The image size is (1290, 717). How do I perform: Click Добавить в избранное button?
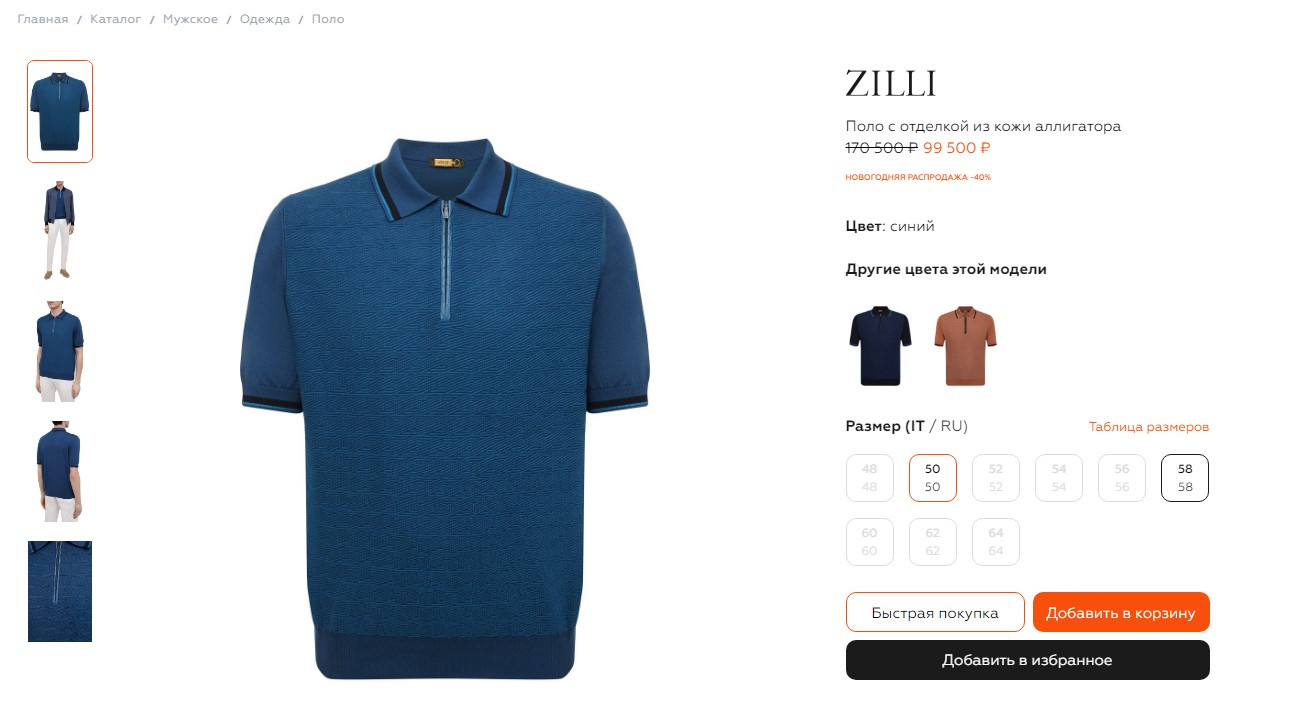point(1028,660)
